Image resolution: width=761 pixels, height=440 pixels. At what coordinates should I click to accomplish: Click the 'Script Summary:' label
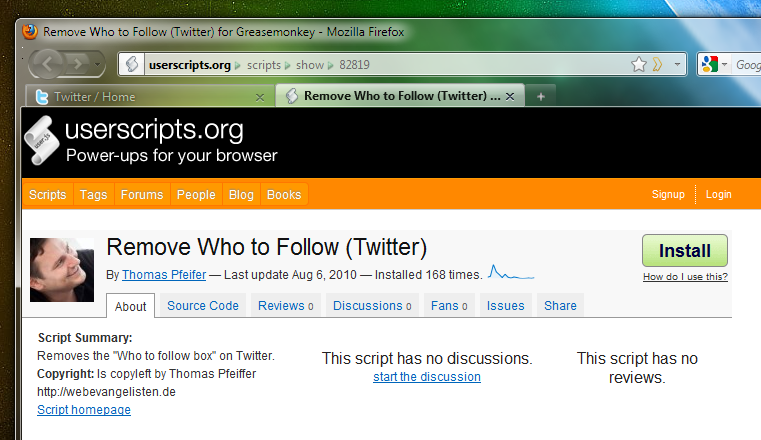(85, 338)
